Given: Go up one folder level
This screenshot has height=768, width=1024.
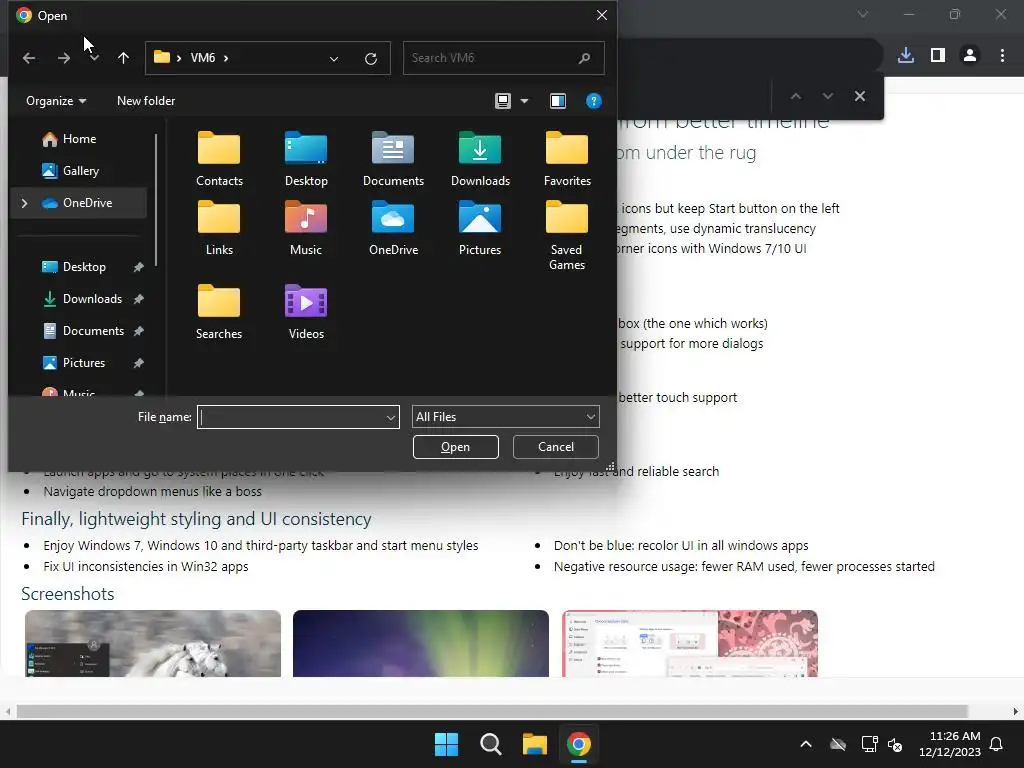Looking at the screenshot, I should pyautogui.click(x=123, y=58).
